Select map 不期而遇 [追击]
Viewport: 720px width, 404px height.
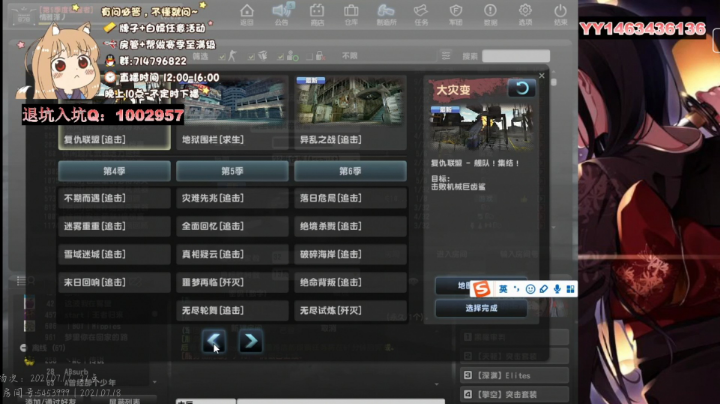point(114,198)
